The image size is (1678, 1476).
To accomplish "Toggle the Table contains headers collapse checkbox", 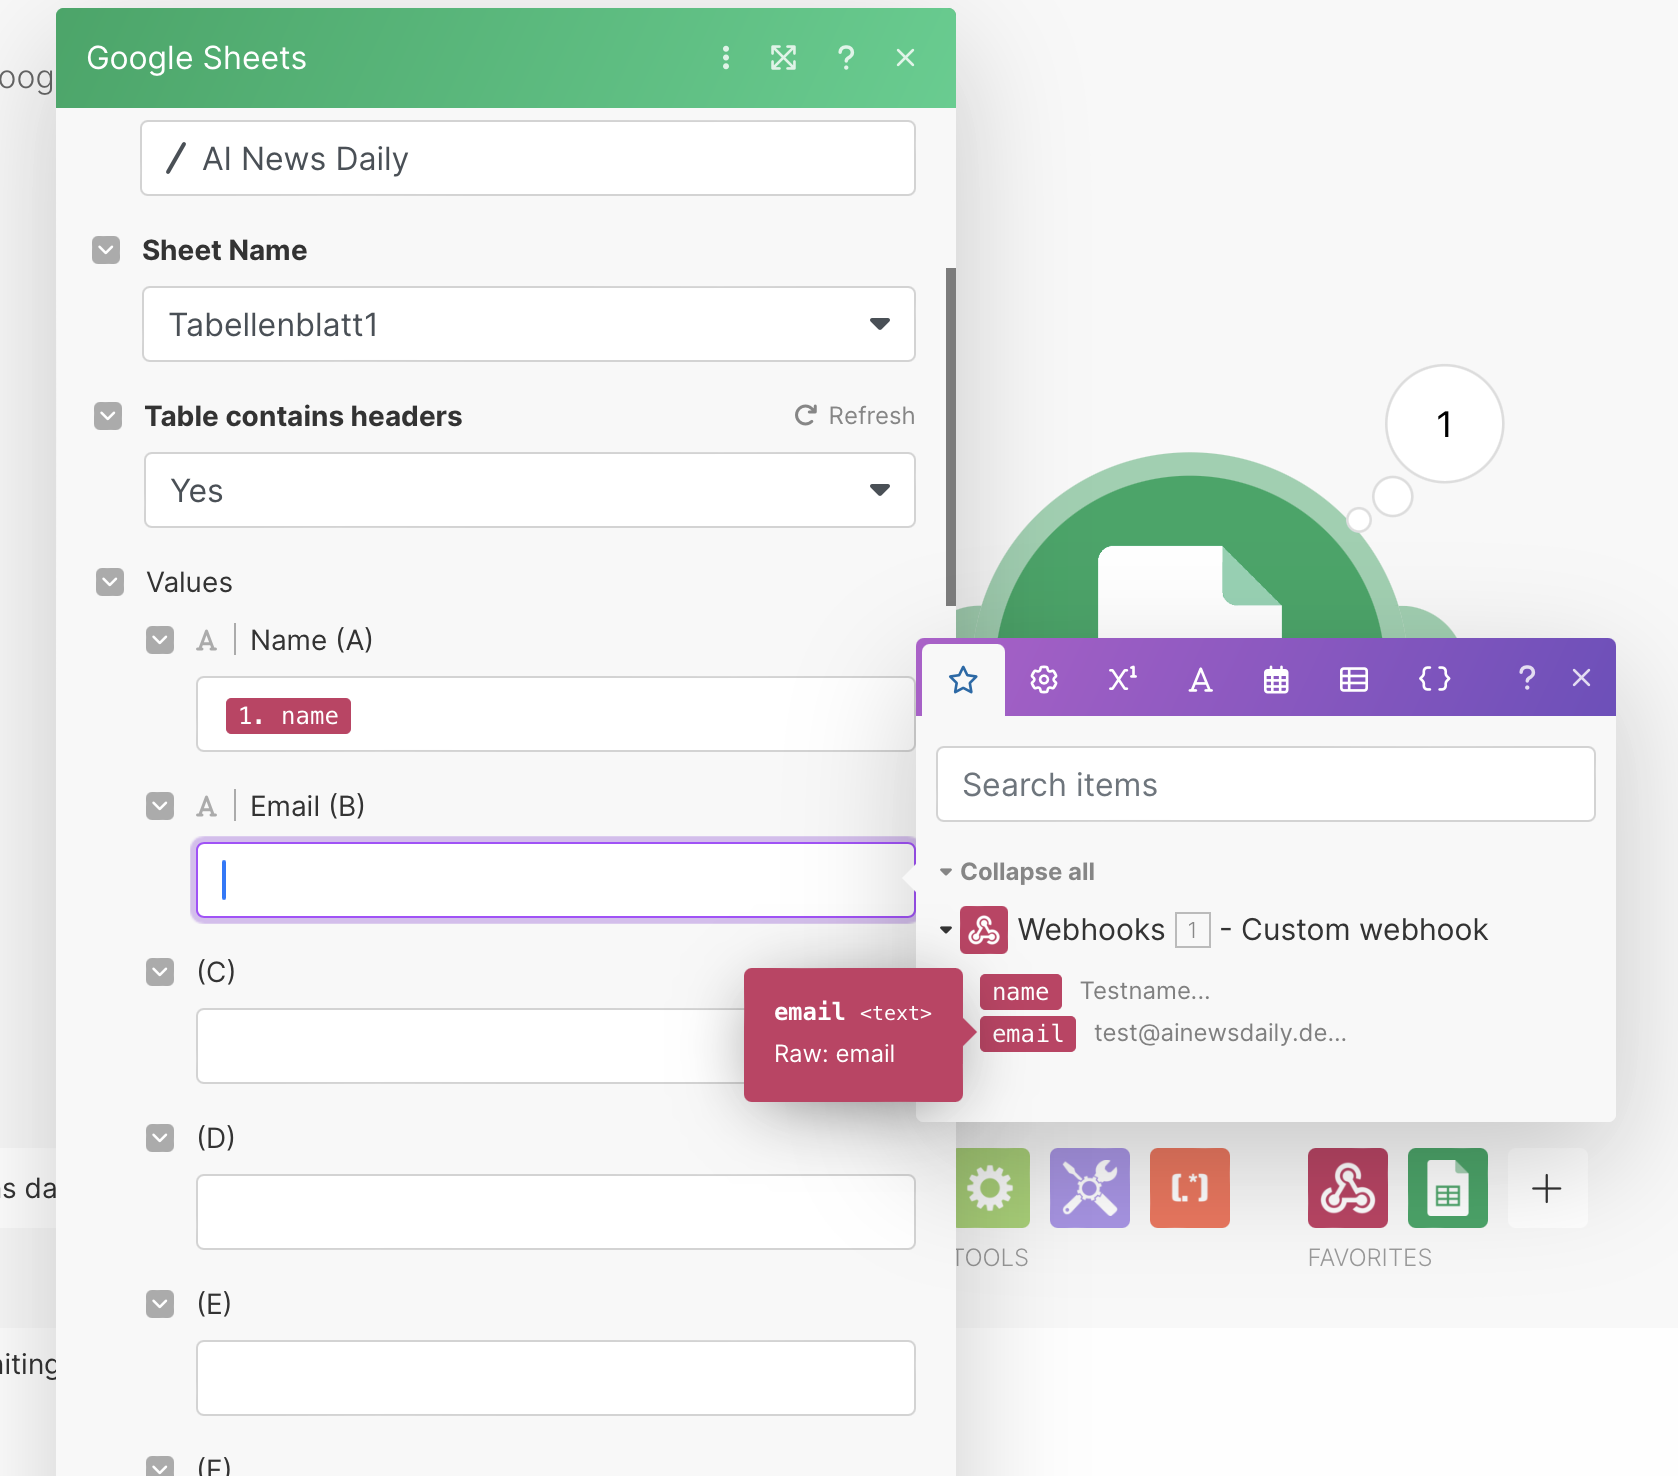I will pos(108,416).
